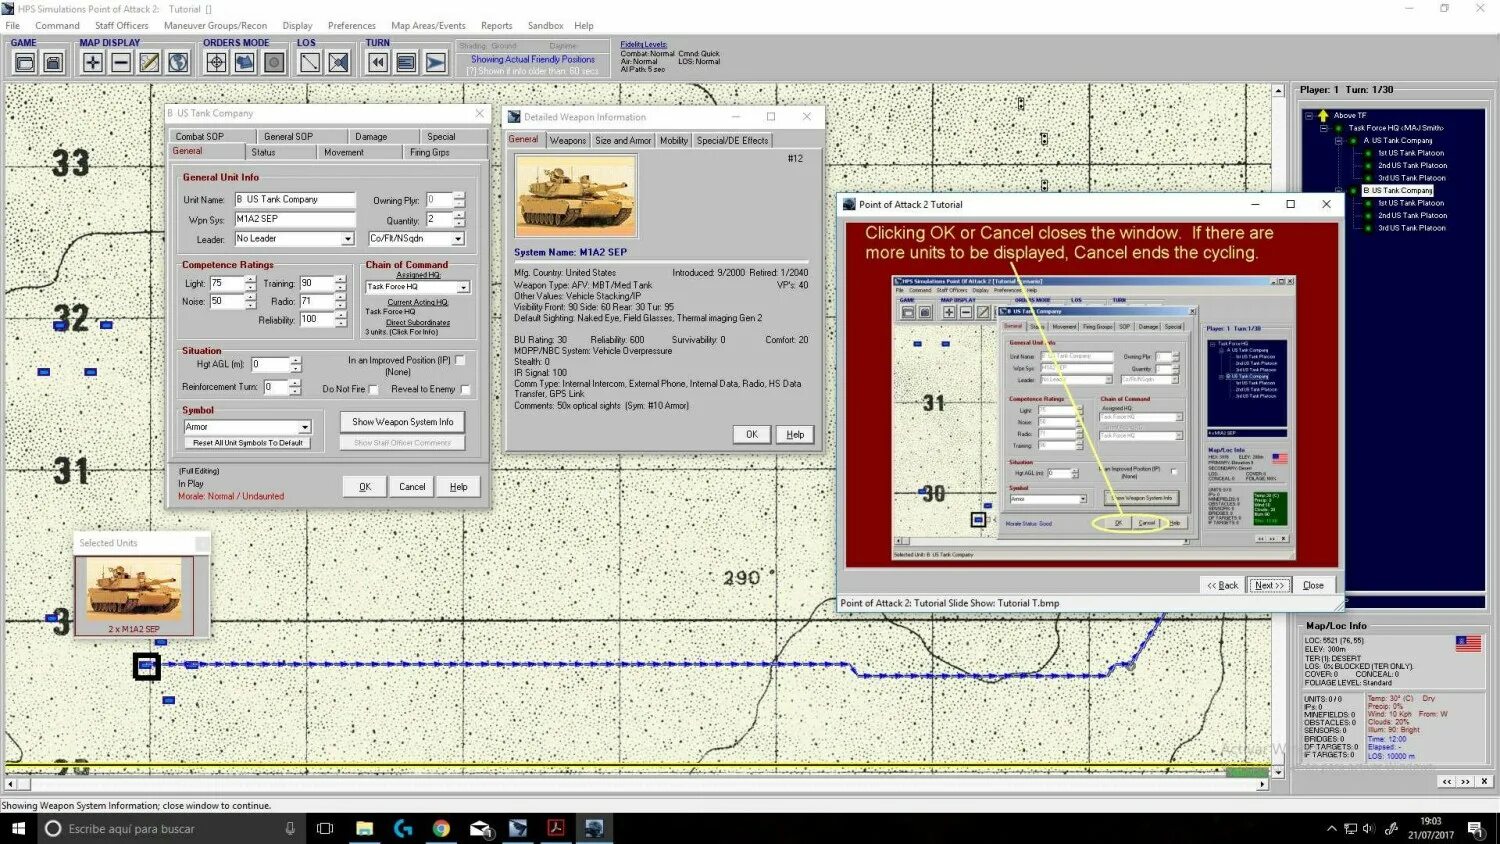Click Show Weapon System Info button

tap(402, 422)
